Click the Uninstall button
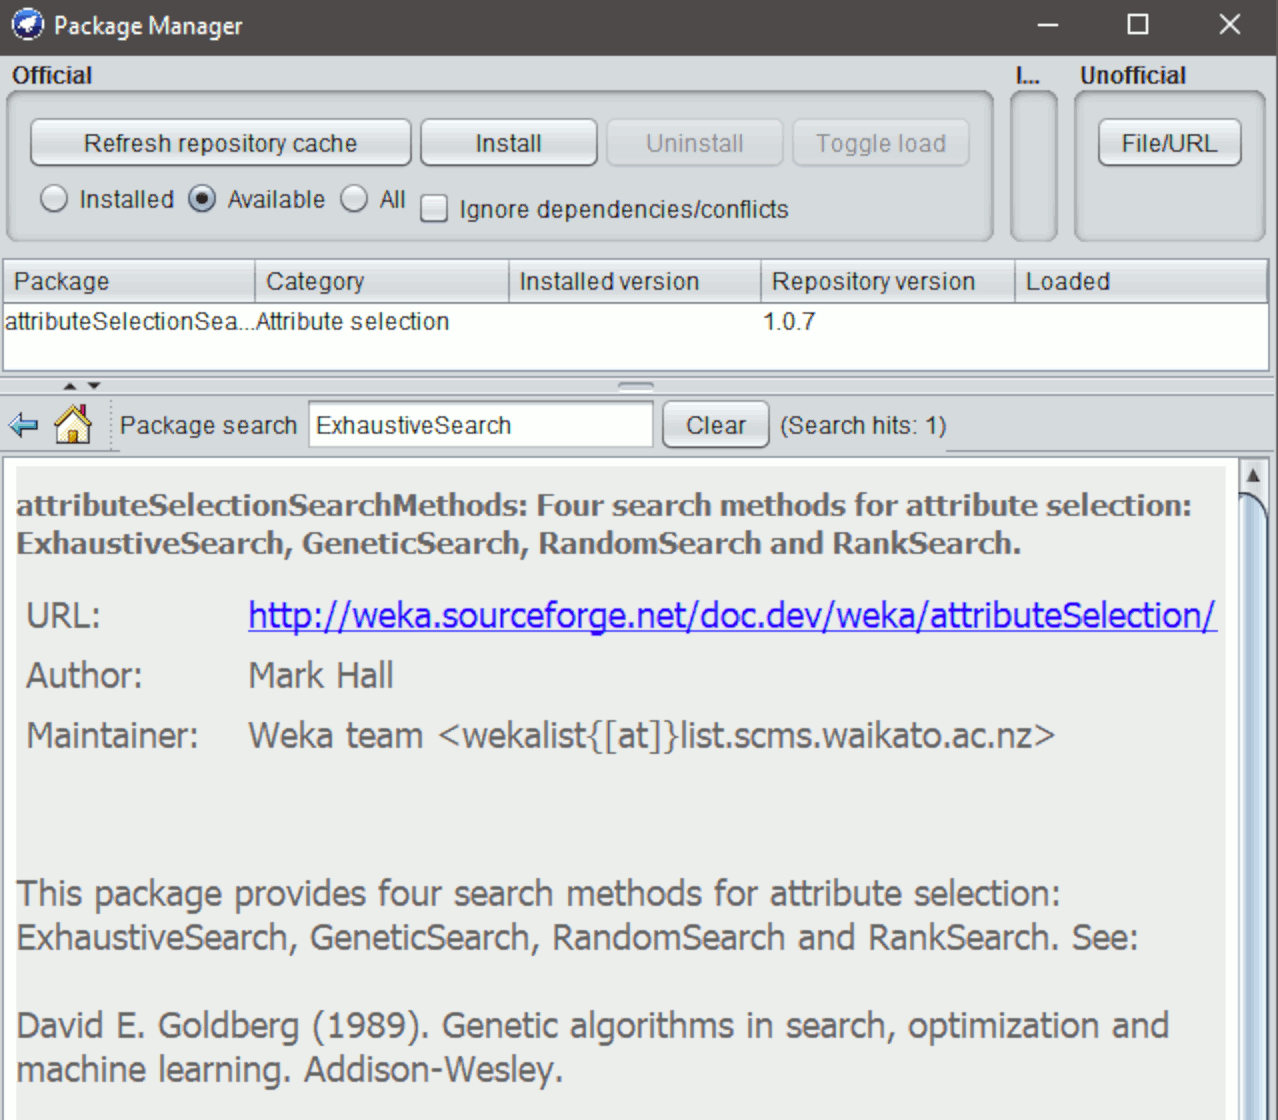This screenshot has width=1278, height=1120. pos(695,143)
